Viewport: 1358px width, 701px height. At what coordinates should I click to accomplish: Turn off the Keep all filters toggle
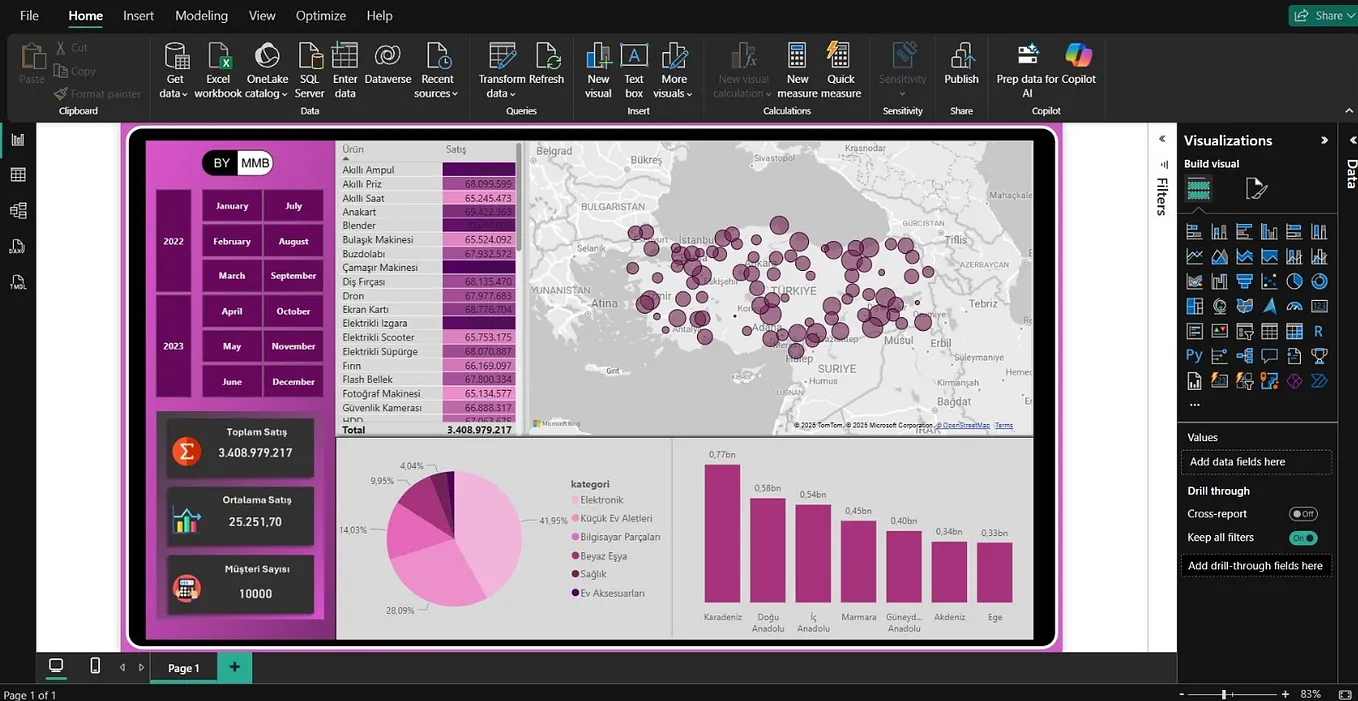(1306, 537)
